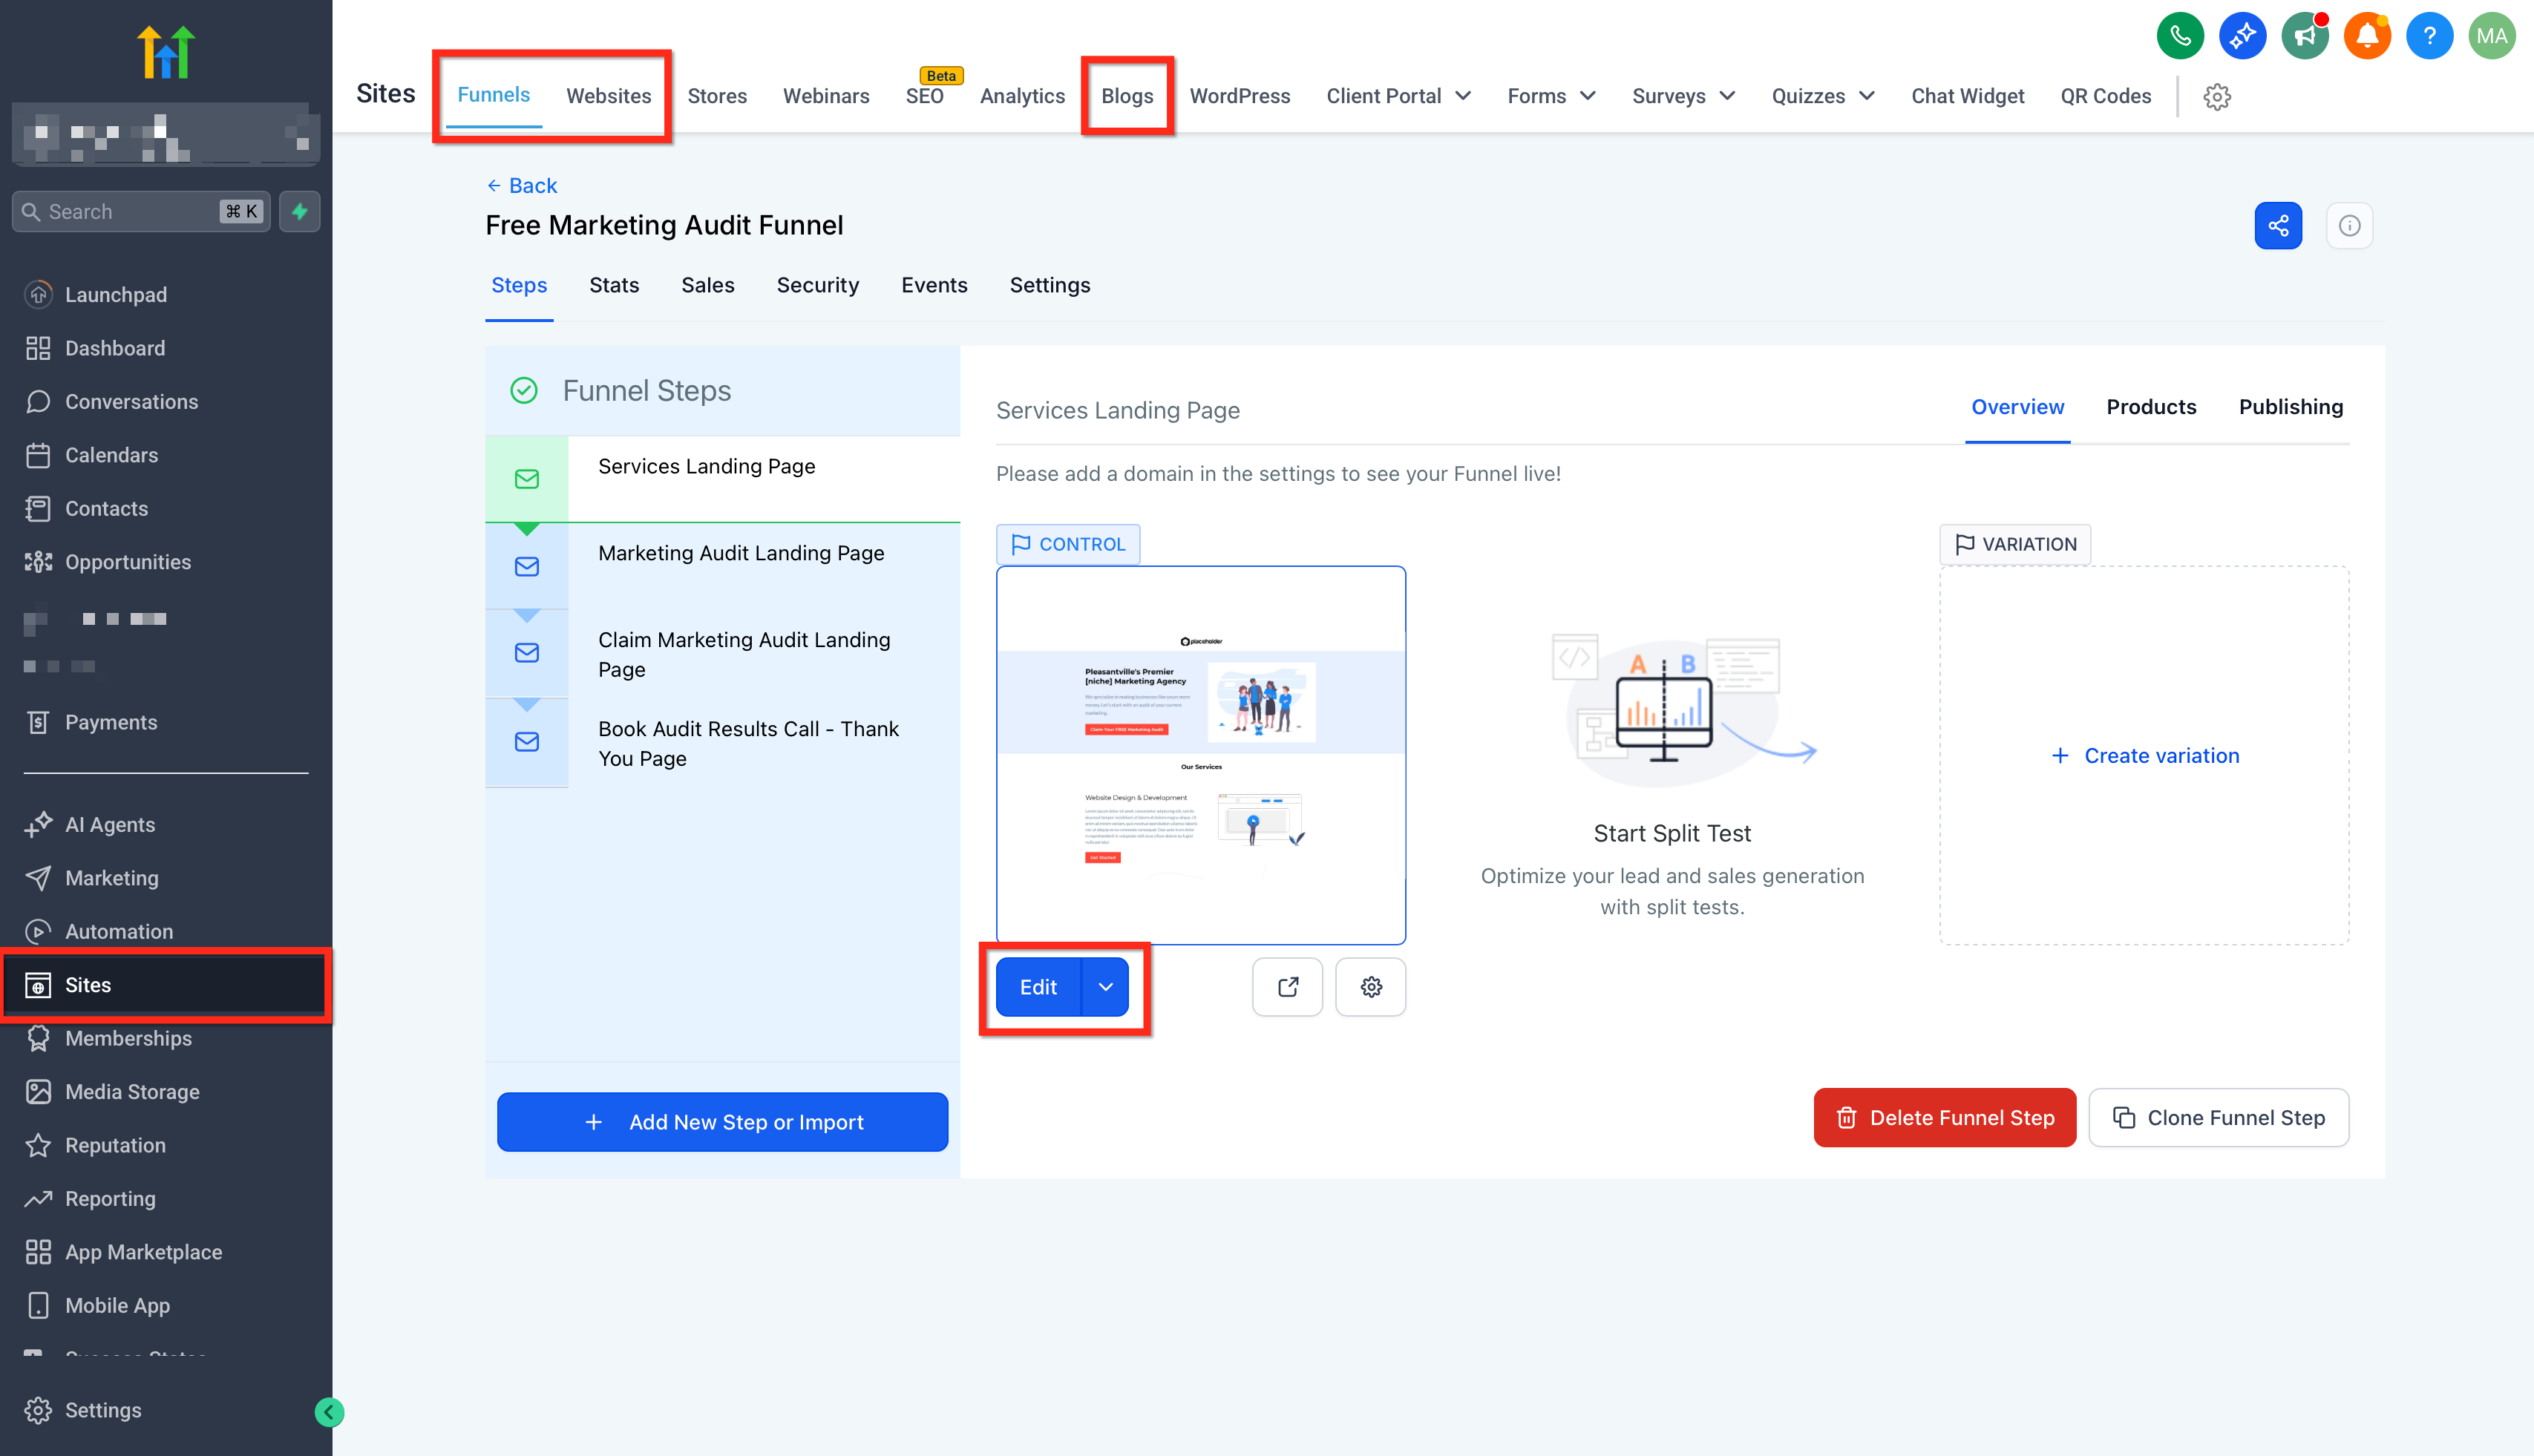Open the funnel info circle icon
2534x1456 pixels.
[x=2349, y=226]
